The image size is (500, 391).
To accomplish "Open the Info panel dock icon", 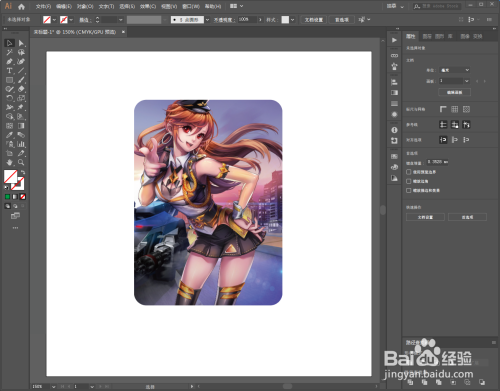I will (394, 130).
